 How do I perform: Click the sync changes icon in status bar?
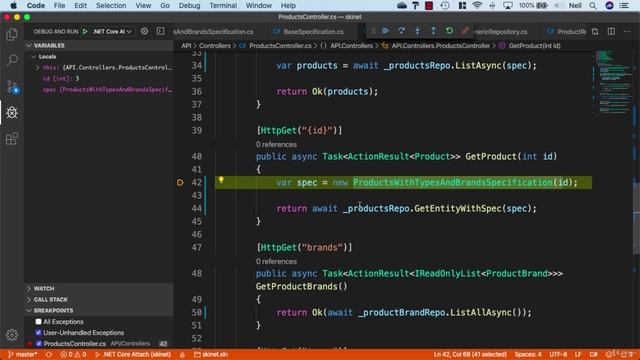(49, 354)
